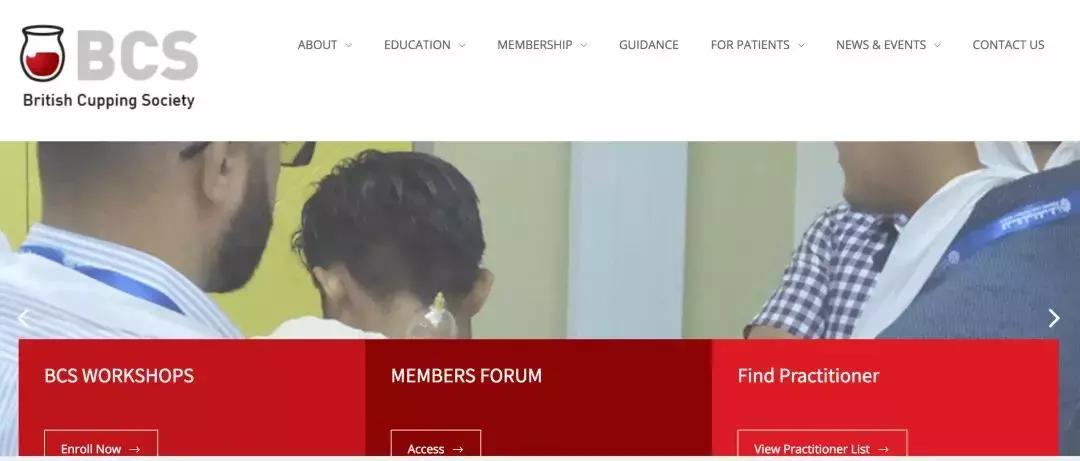Go to next slide with right arrow
Screen dimensions: 1080x461
(1054, 318)
